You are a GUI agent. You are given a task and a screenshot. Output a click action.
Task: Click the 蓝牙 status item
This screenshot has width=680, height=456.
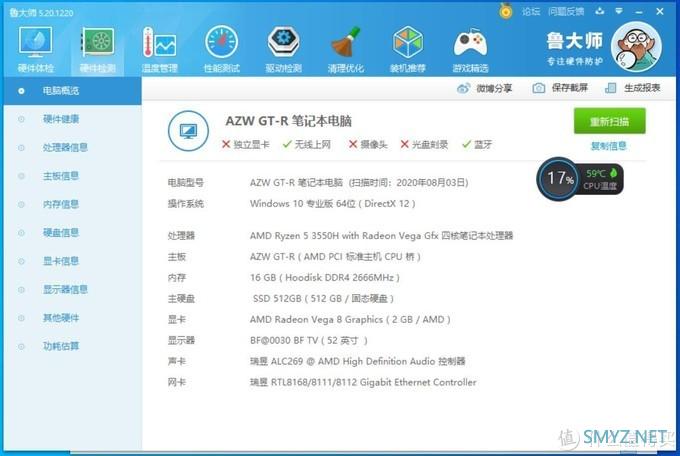click(x=477, y=144)
